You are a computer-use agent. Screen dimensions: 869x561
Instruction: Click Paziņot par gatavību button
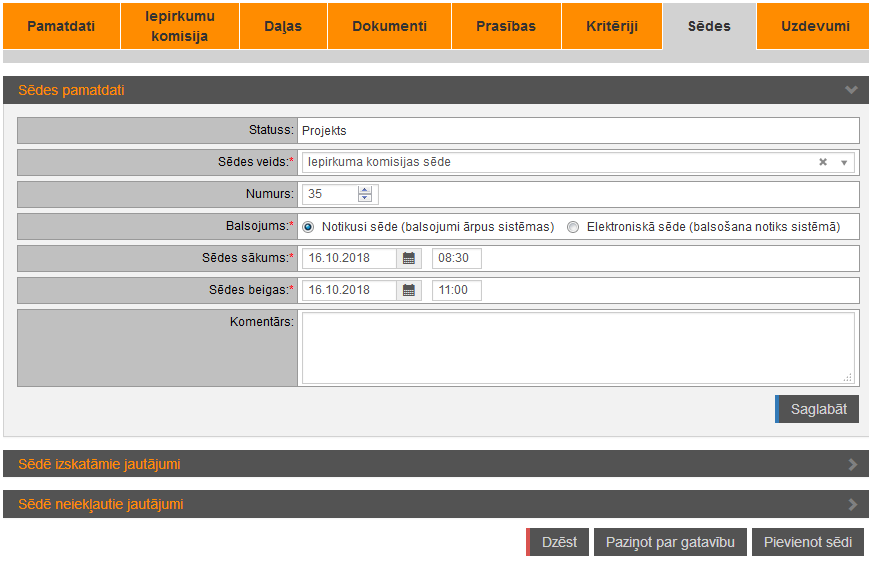pyautogui.click(x=670, y=542)
